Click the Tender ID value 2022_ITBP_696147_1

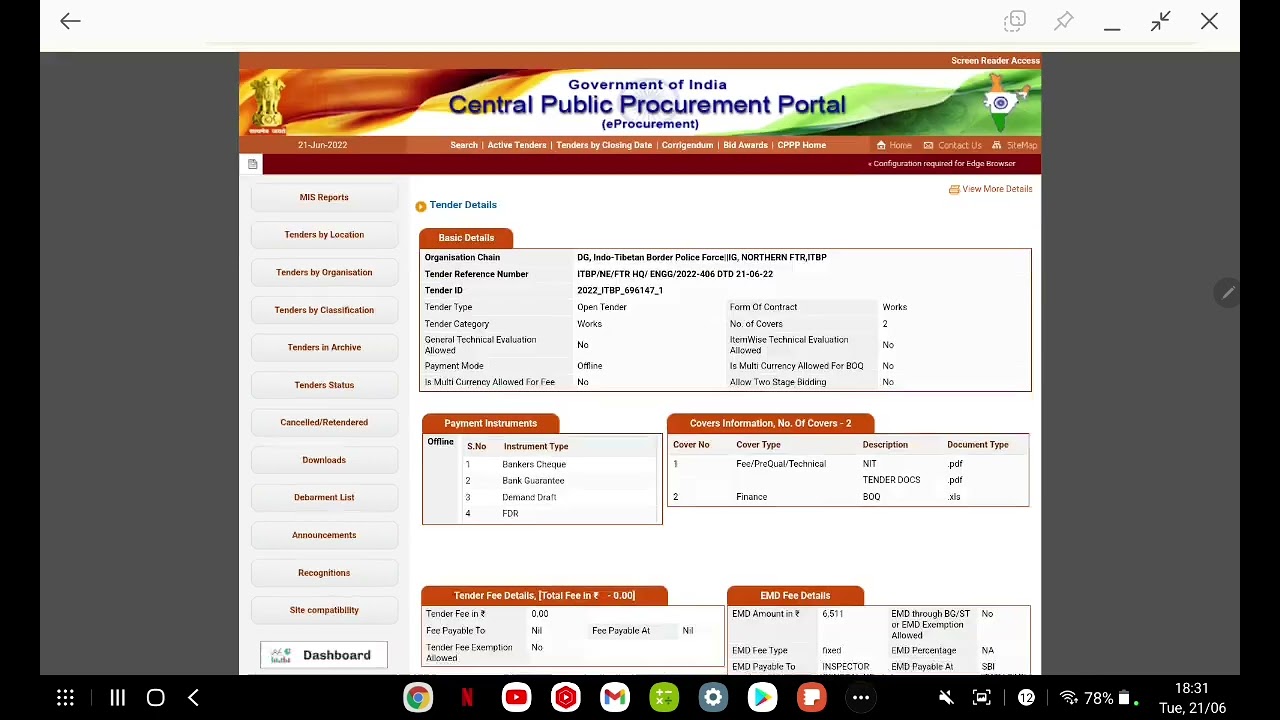(620, 291)
